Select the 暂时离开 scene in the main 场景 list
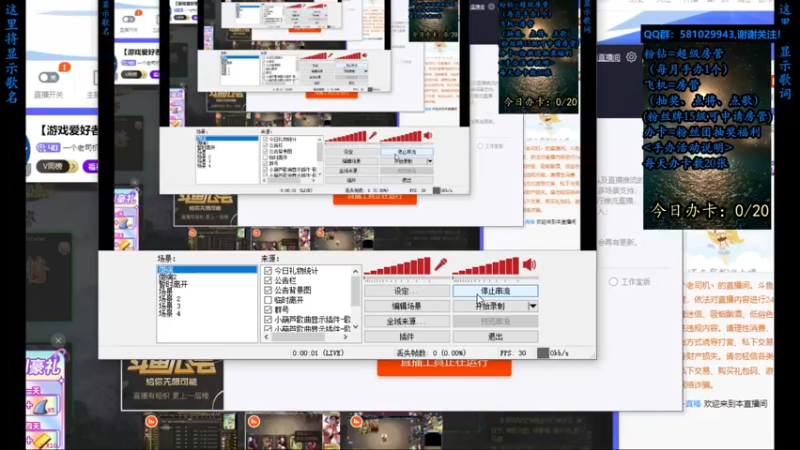 [x=173, y=284]
